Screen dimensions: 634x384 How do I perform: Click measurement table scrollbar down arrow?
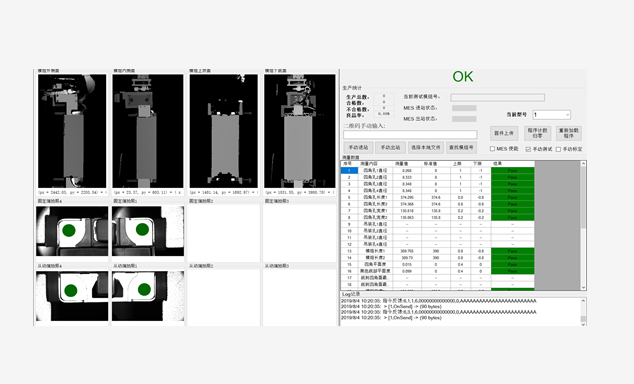click(583, 287)
